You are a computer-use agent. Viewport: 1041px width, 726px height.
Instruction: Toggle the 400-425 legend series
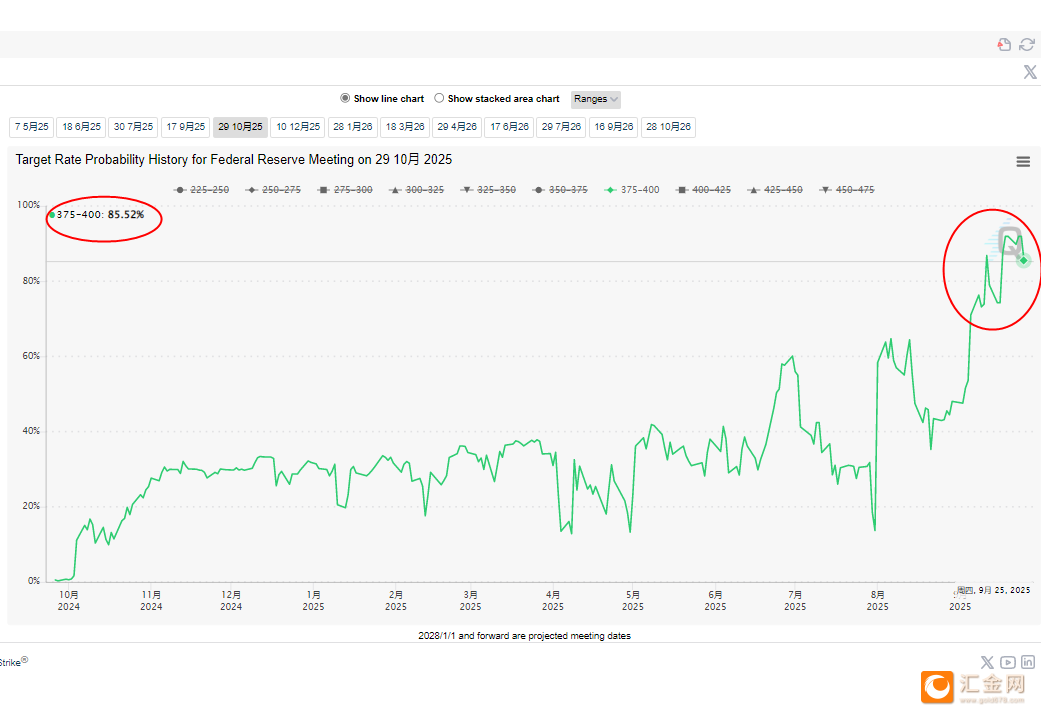point(703,190)
